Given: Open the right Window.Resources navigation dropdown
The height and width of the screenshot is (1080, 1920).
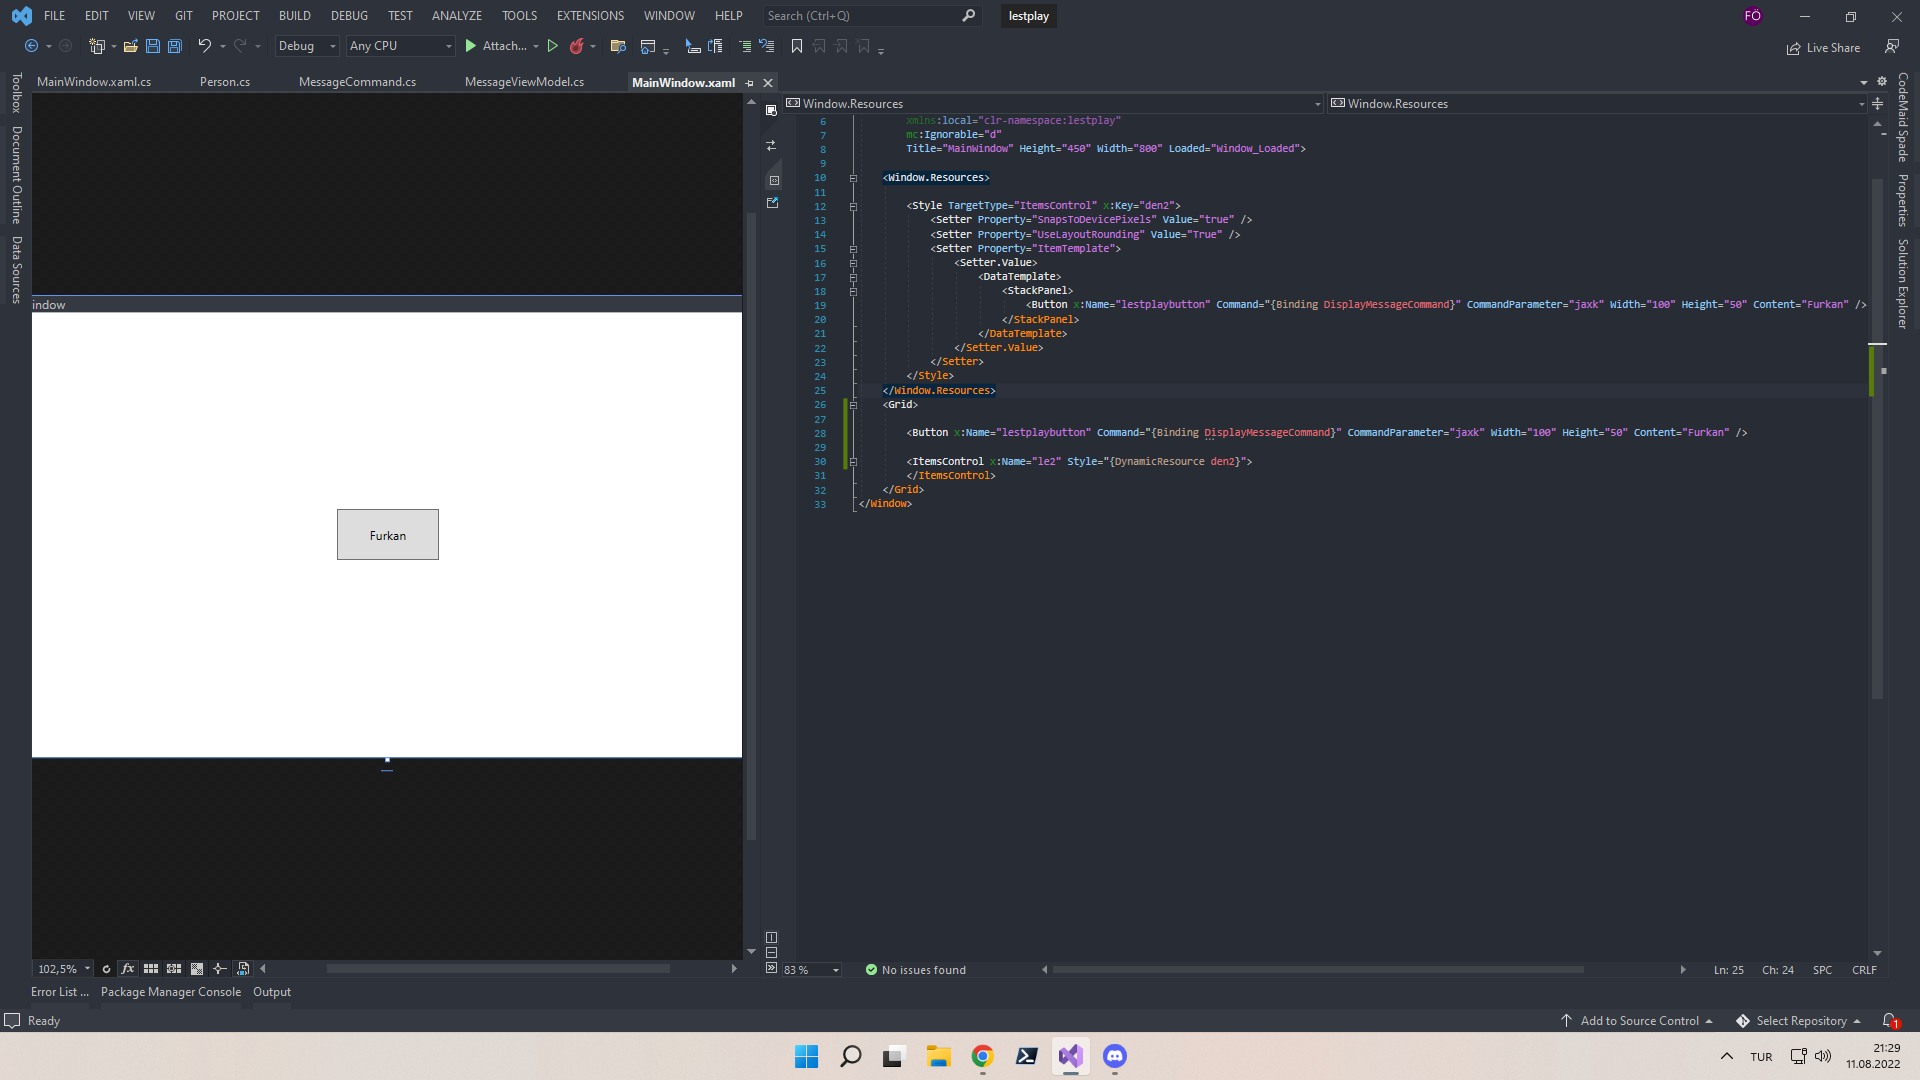Looking at the screenshot, I should point(1598,104).
